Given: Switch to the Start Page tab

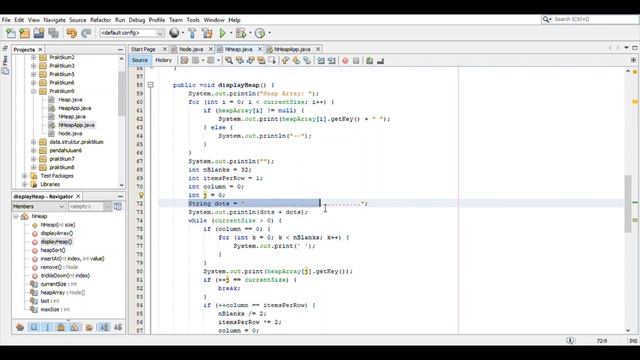Looking at the screenshot, I should point(143,49).
